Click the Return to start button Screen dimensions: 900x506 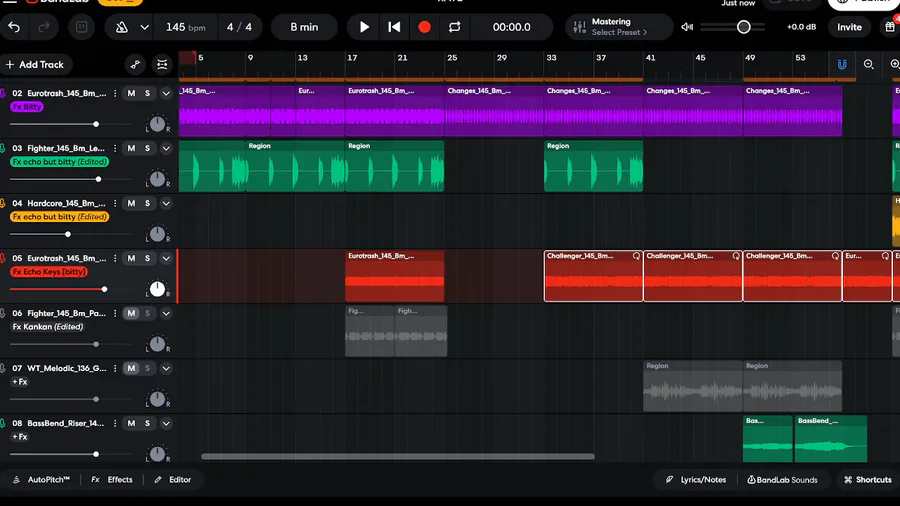[x=394, y=27]
